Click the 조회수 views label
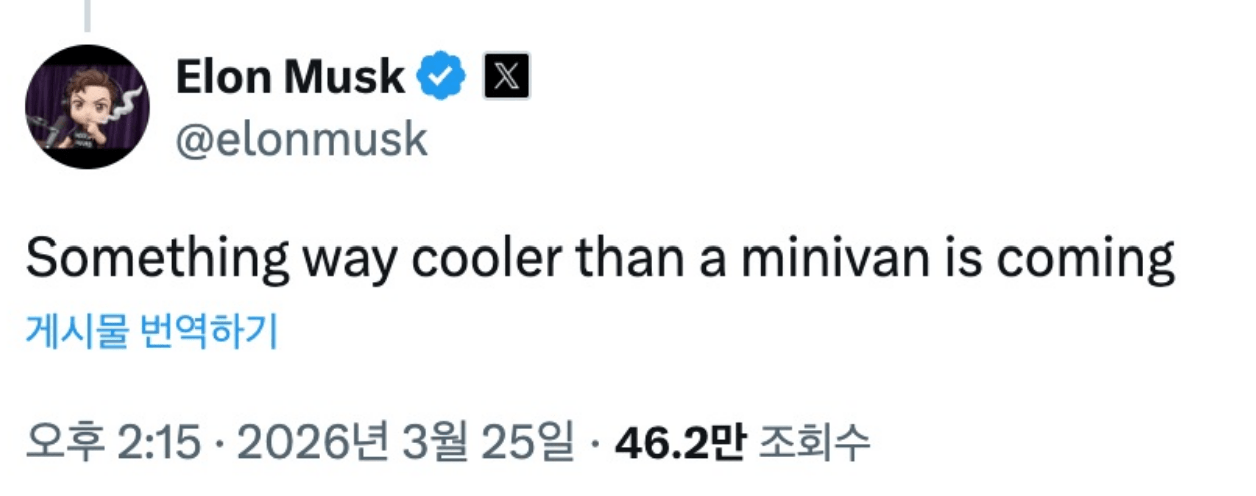This screenshot has height=496, width=1256. click(815, 442)
